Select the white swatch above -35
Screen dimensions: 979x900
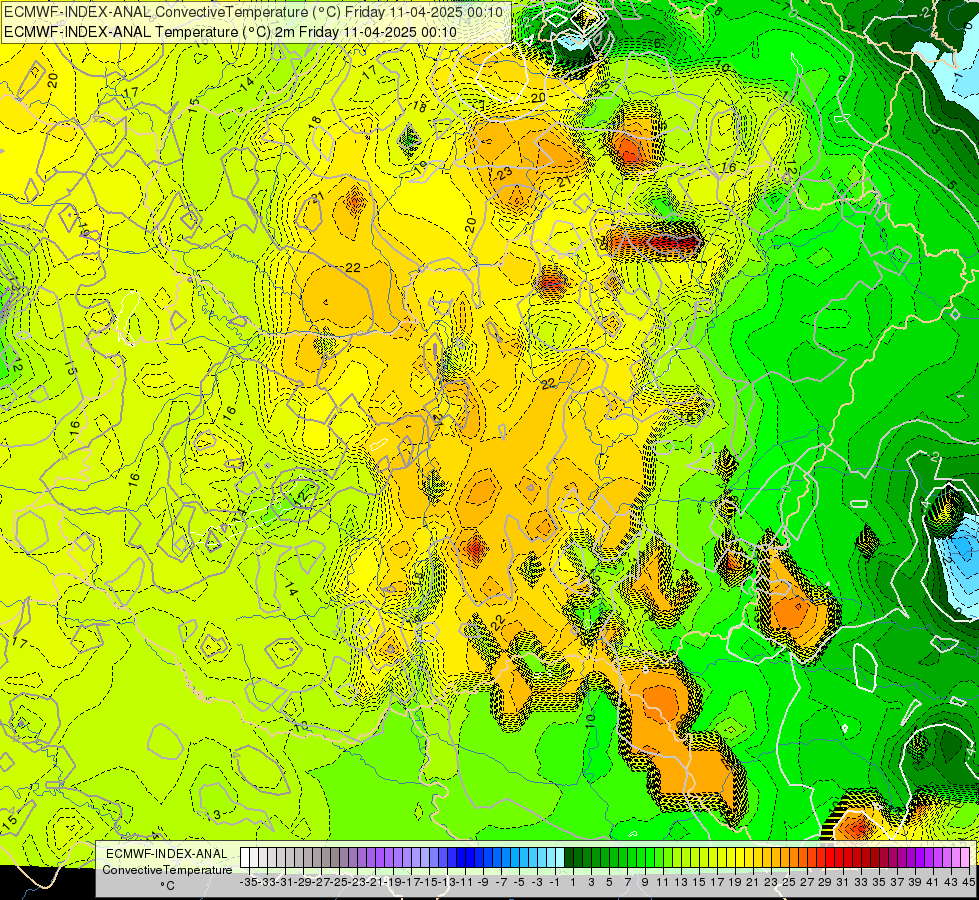tap(245, 857)
